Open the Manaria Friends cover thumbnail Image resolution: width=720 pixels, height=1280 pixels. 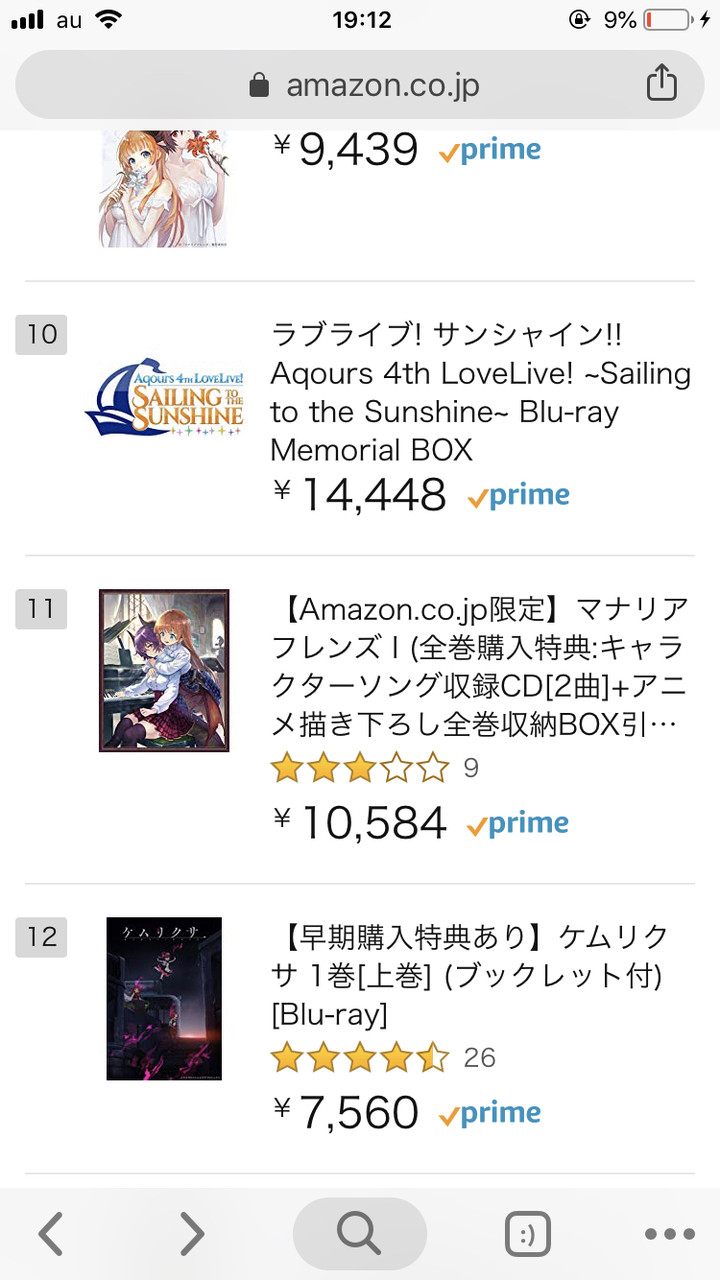coord(164,670)
